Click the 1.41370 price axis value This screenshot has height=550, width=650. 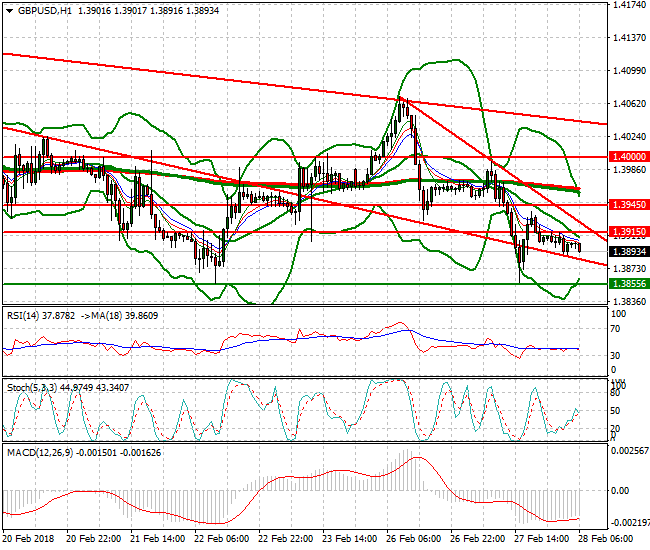pos(630,38)
